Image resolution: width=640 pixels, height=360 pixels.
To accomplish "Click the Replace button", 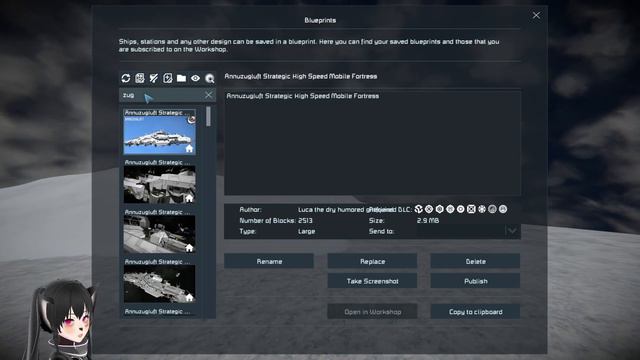I will 372,261.
